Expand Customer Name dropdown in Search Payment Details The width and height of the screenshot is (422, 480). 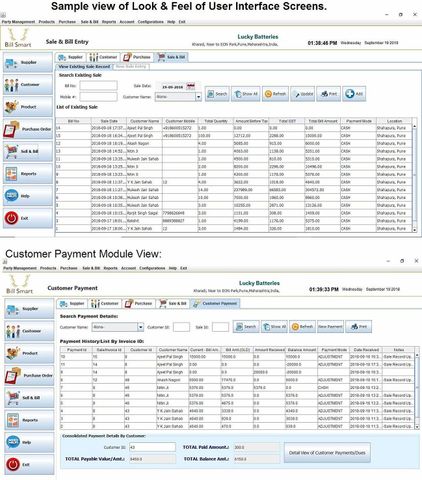click(x=141, y=327)
